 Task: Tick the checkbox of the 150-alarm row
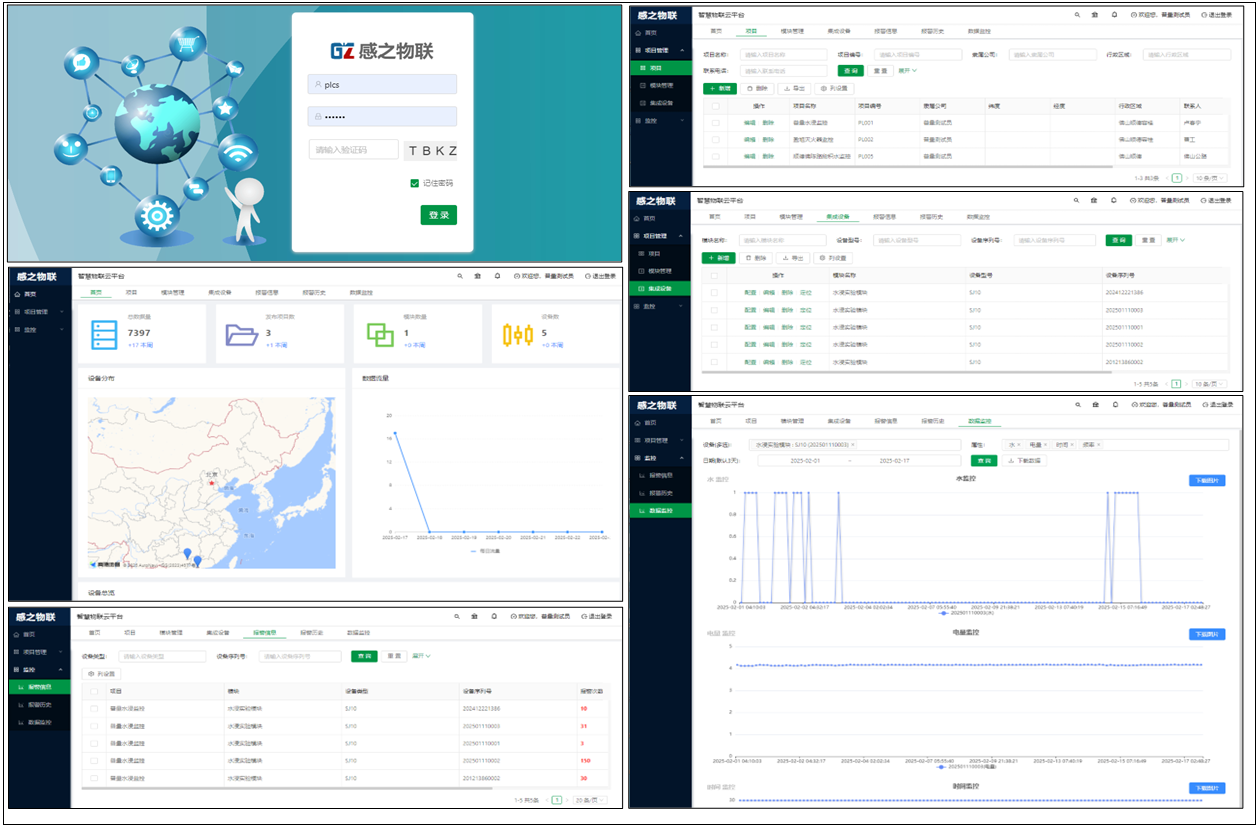(95, 761)
